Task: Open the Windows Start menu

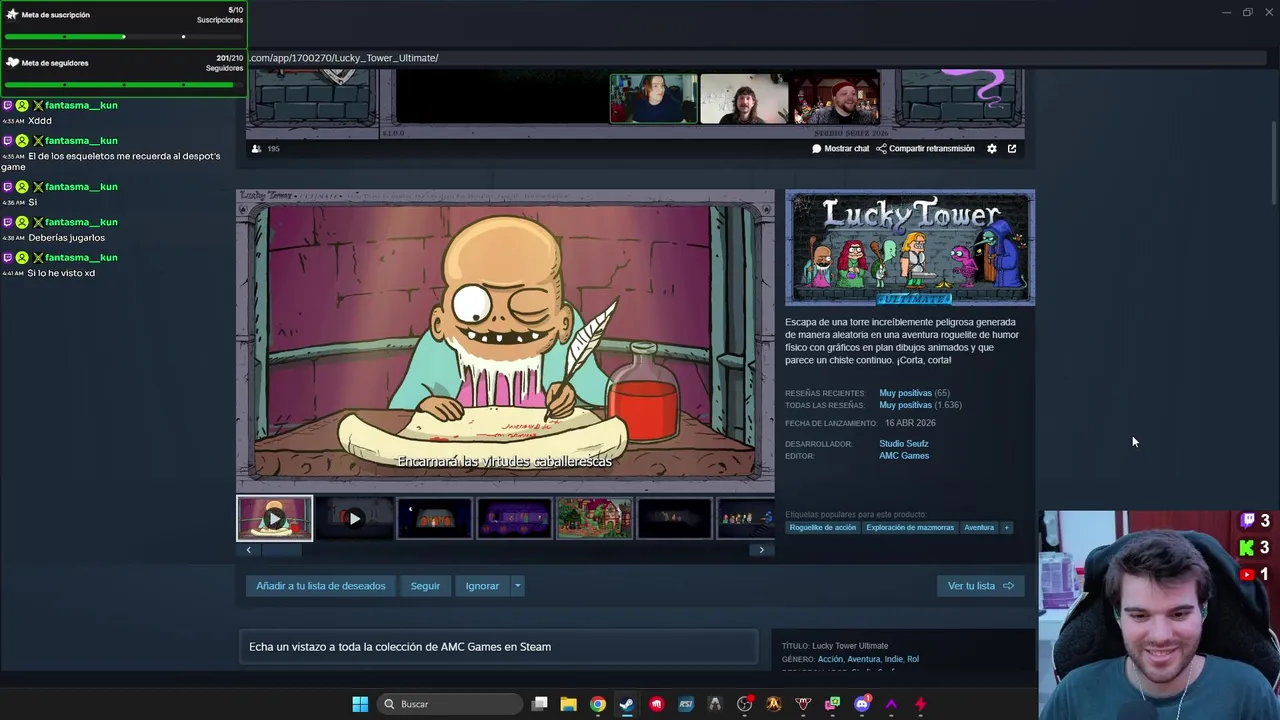Action: (360, 704)
